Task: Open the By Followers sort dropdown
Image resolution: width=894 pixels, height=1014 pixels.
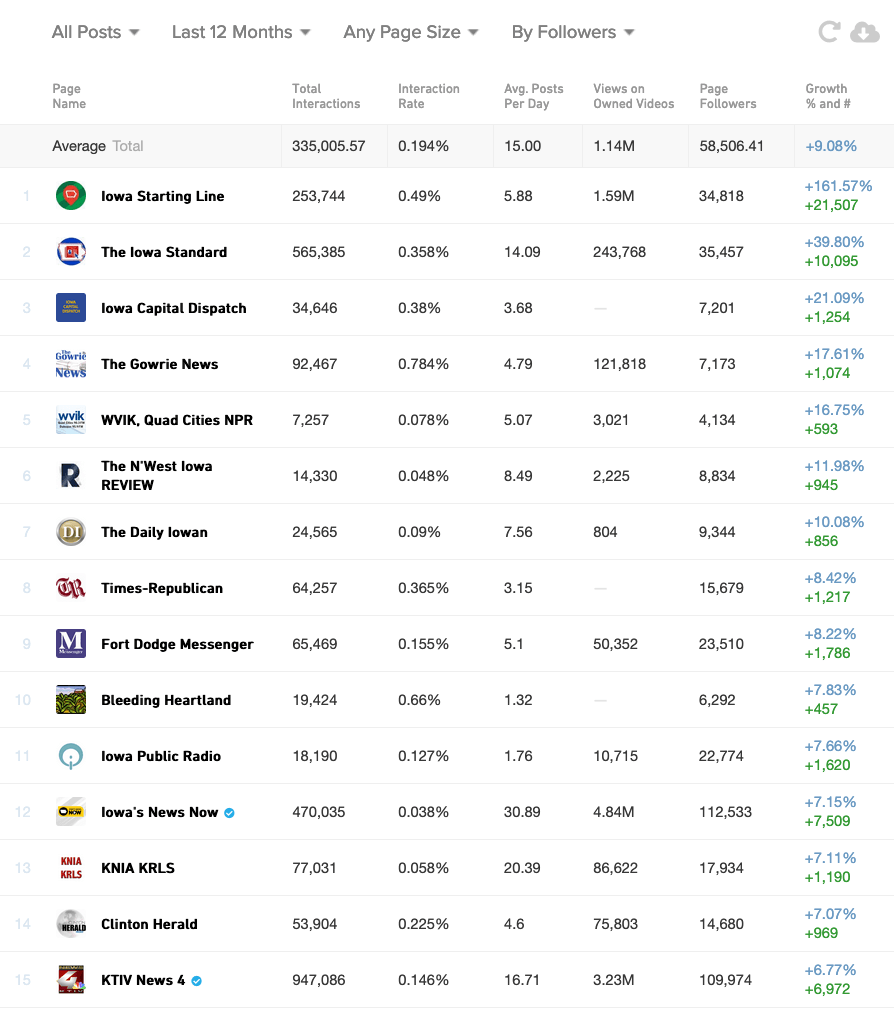Action: [x=573, y=32]
